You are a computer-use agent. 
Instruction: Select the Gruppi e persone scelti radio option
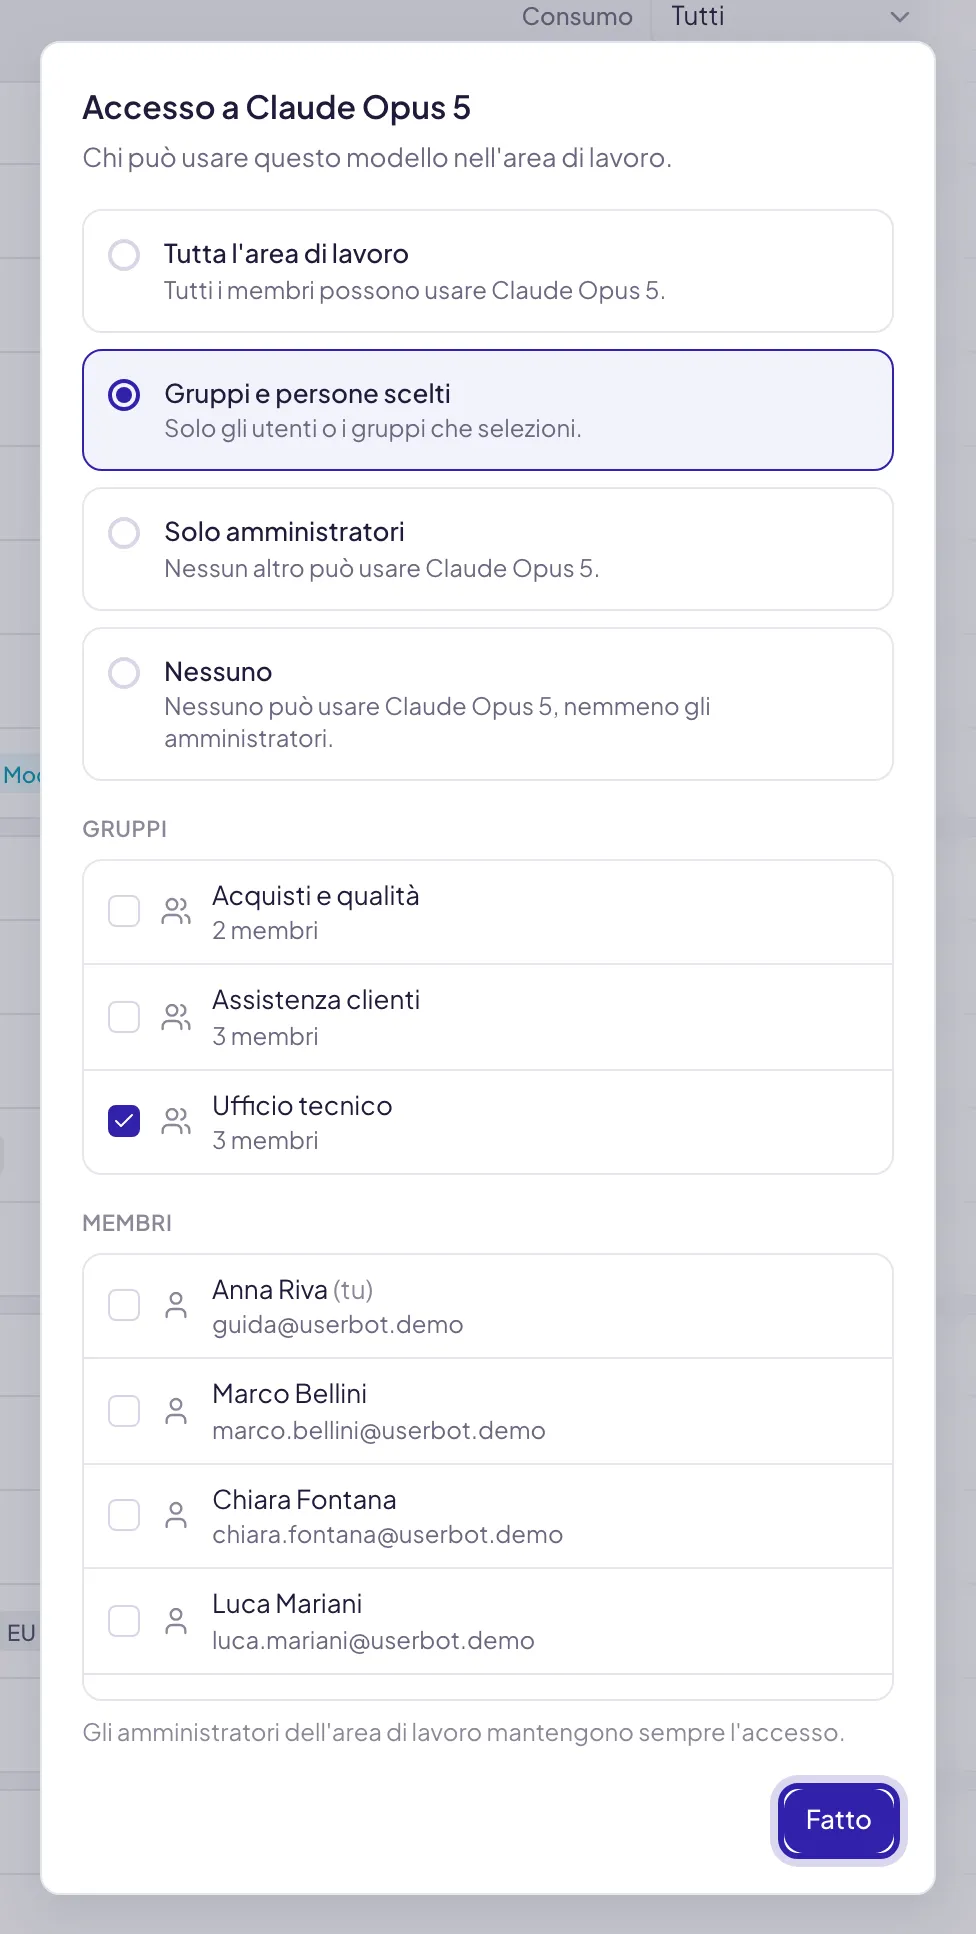(x=124, y=395)
